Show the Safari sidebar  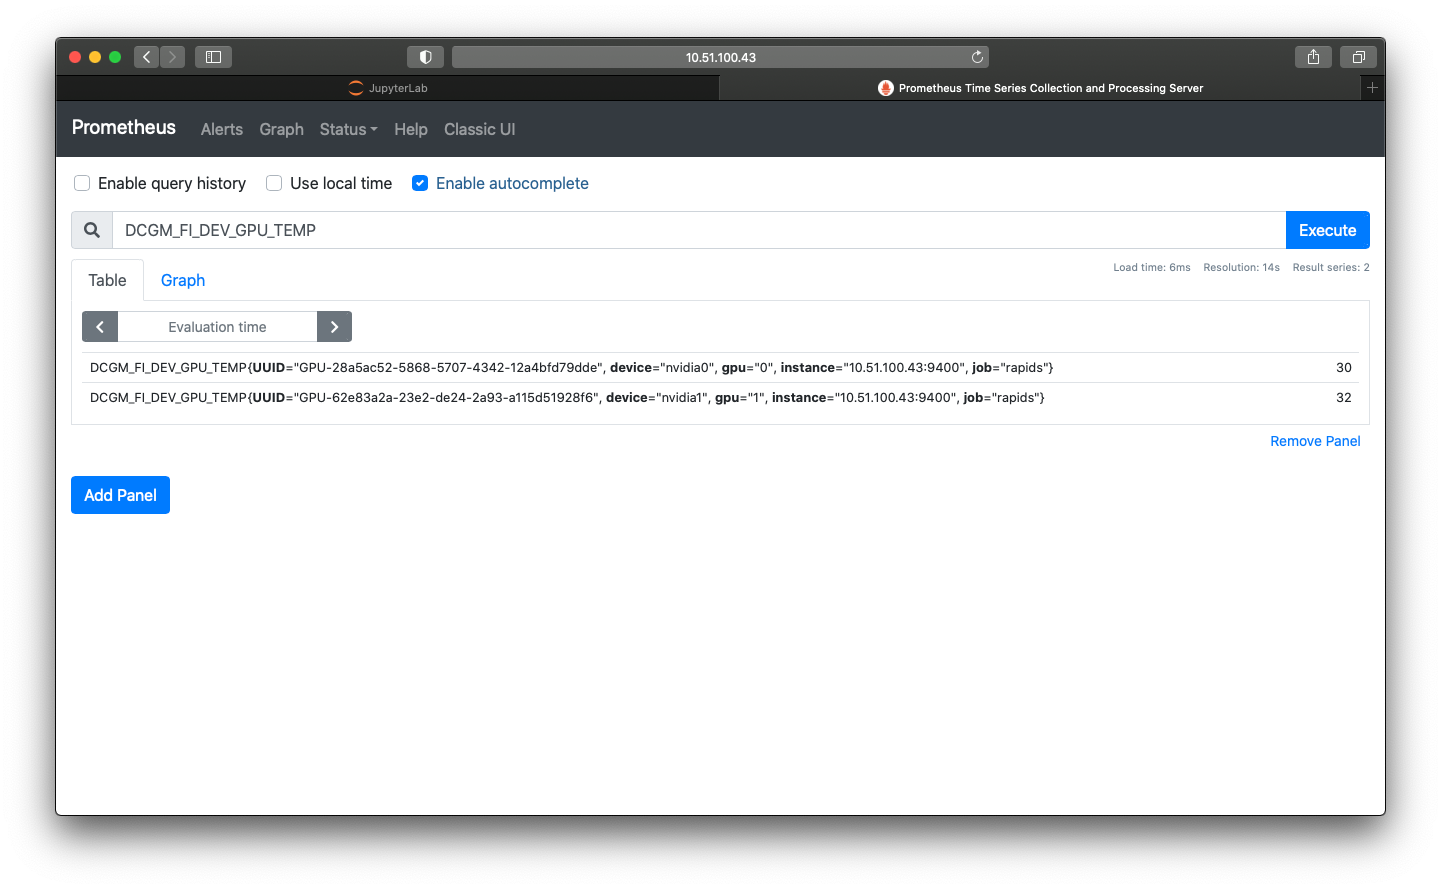(x=213, y=57)
